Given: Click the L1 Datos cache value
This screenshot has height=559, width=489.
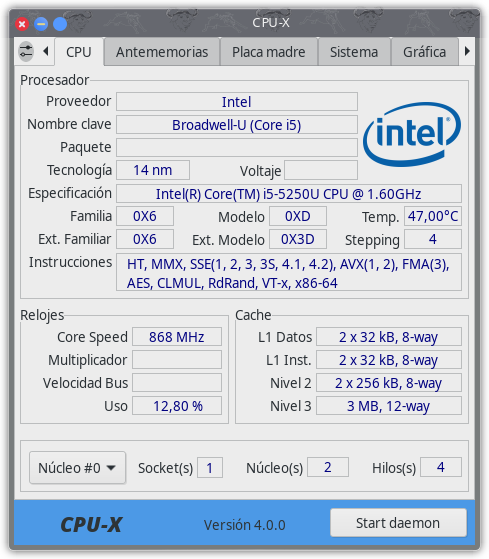Looking at the screenshot, I should coord(389,337).
